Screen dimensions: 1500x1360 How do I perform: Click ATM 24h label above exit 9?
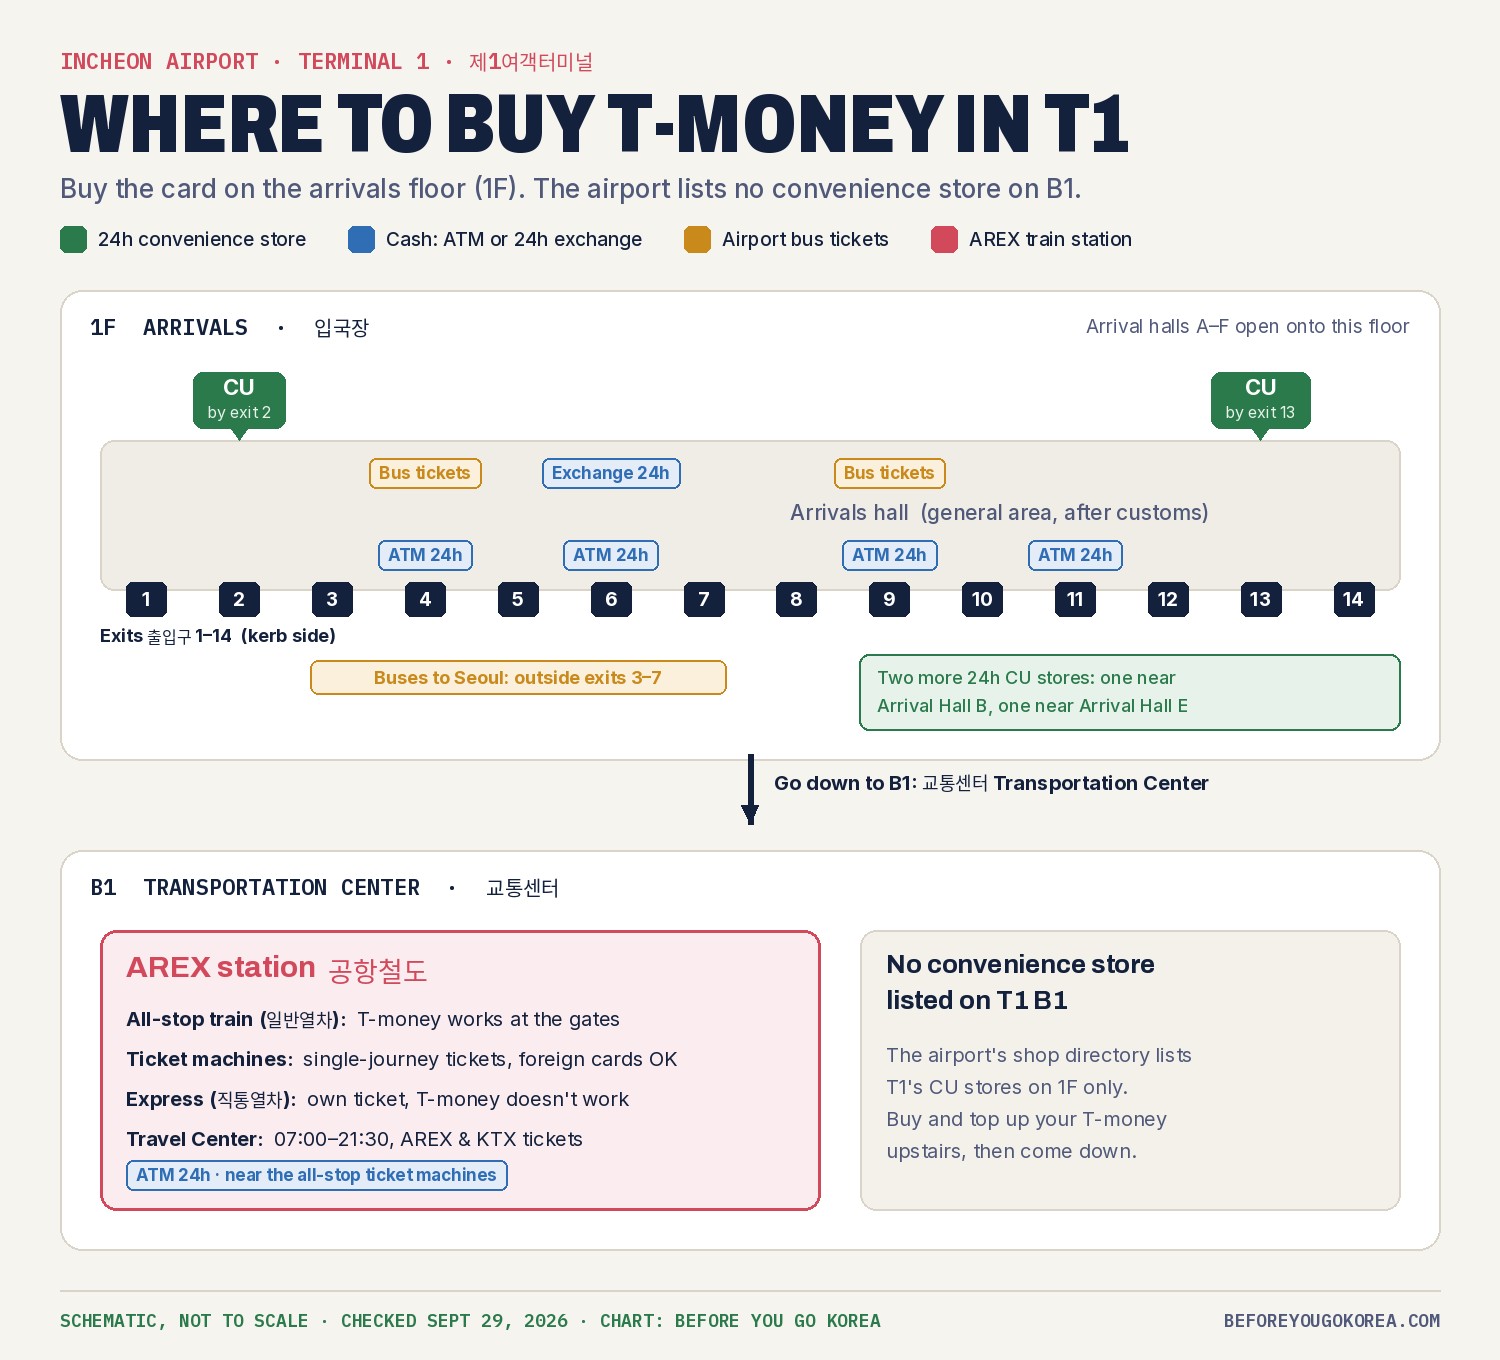point(889,555)
